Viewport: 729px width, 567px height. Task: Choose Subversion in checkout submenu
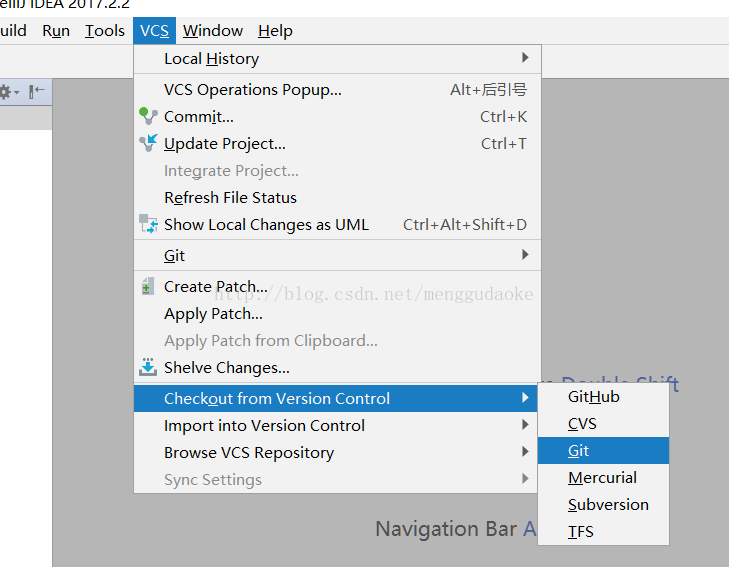point(603,504)
